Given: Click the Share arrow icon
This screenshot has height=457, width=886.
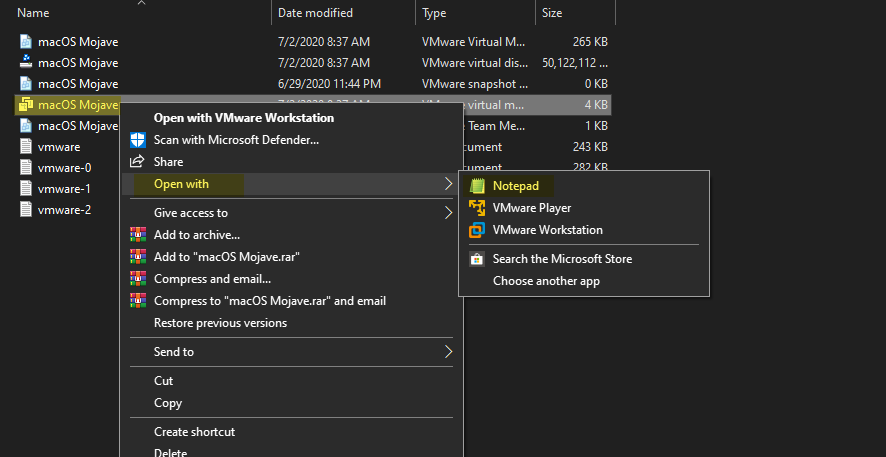Looking at the screenshot, I should 137,162.
